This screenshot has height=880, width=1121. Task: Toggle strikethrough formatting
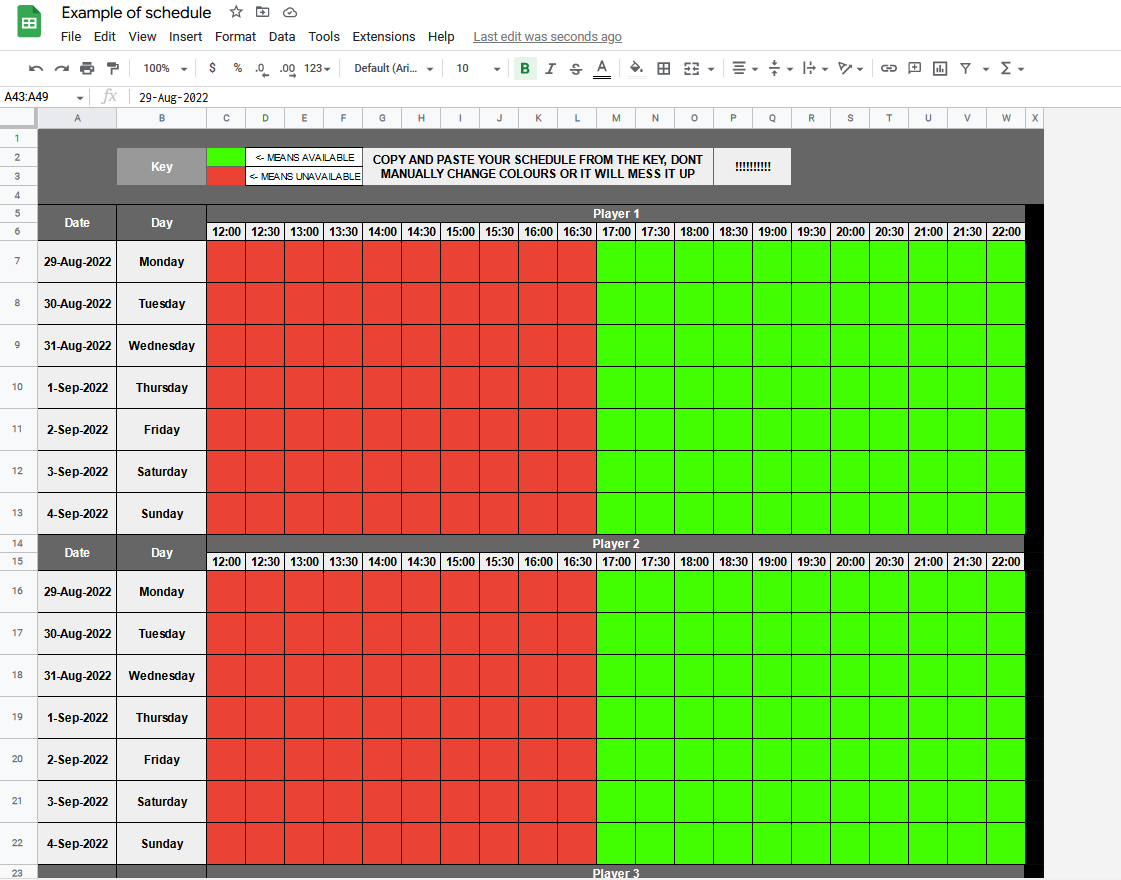pos(576,69)
